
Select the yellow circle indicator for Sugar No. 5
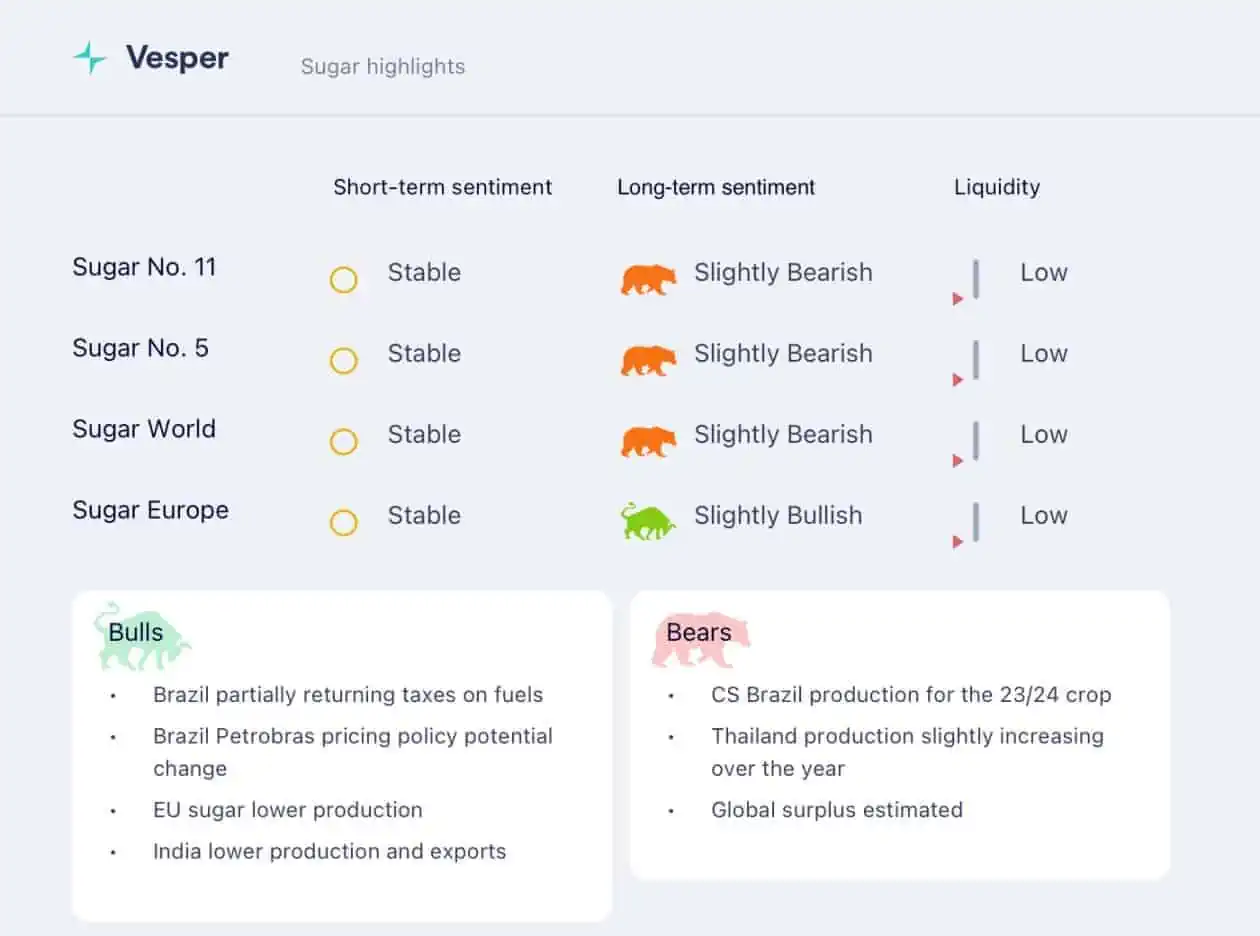(x=343, y=361)
